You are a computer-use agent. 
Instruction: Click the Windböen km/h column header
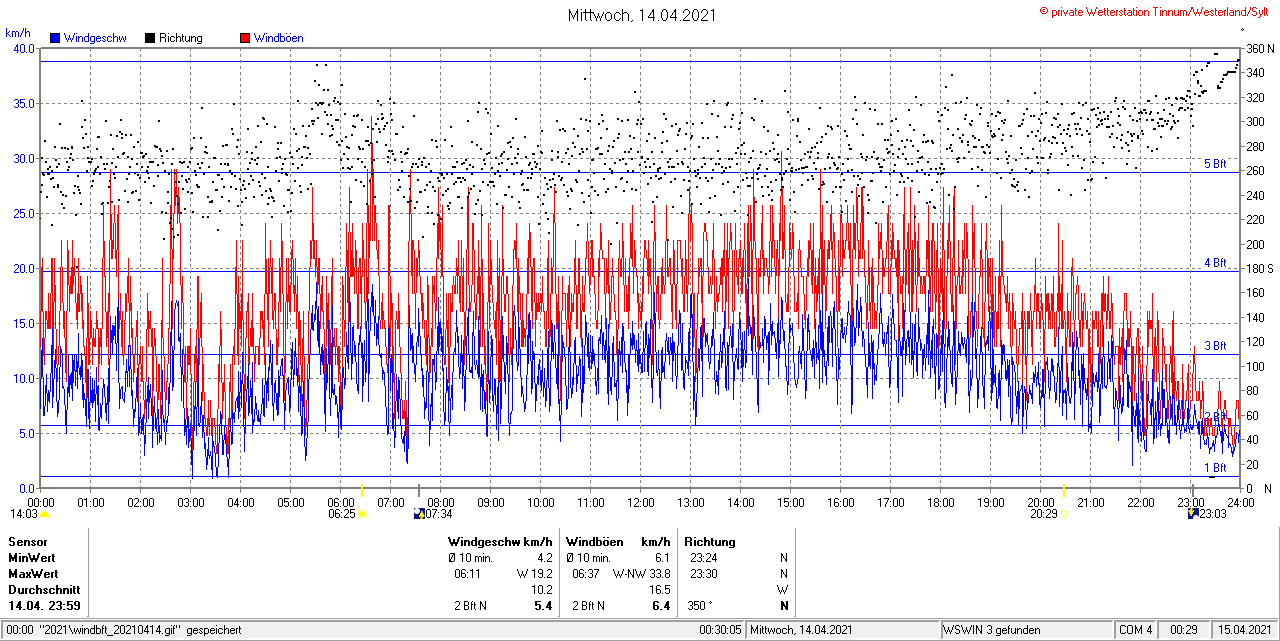click(617, 541)
